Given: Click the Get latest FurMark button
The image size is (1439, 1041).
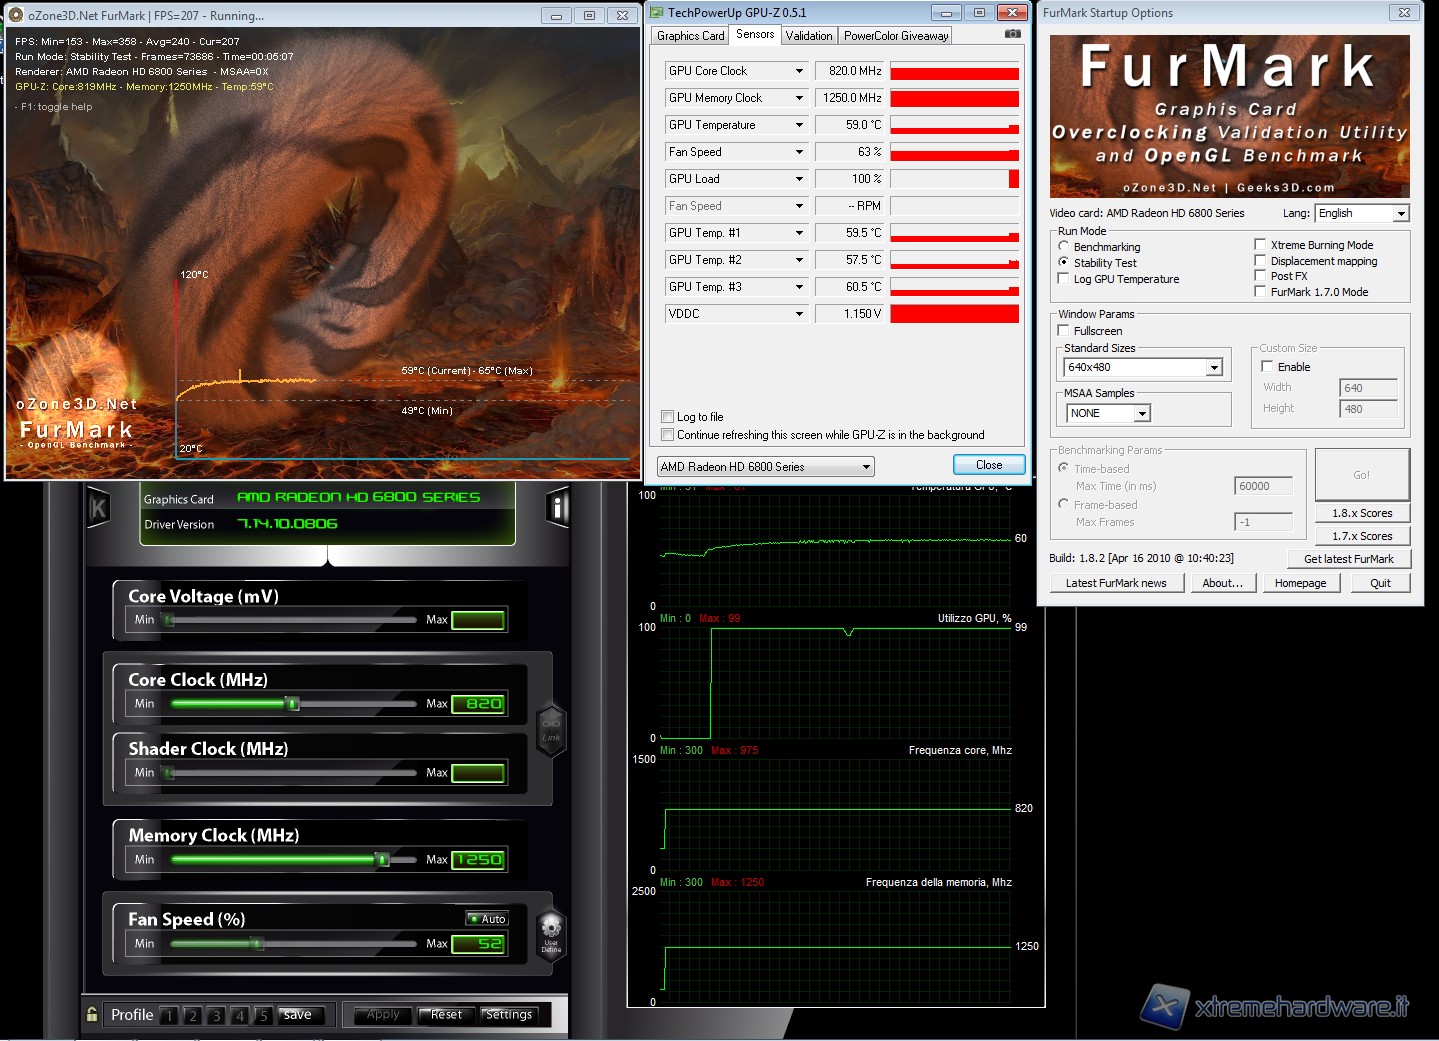Looking at the screenshot, I should tap(1348, 559).
